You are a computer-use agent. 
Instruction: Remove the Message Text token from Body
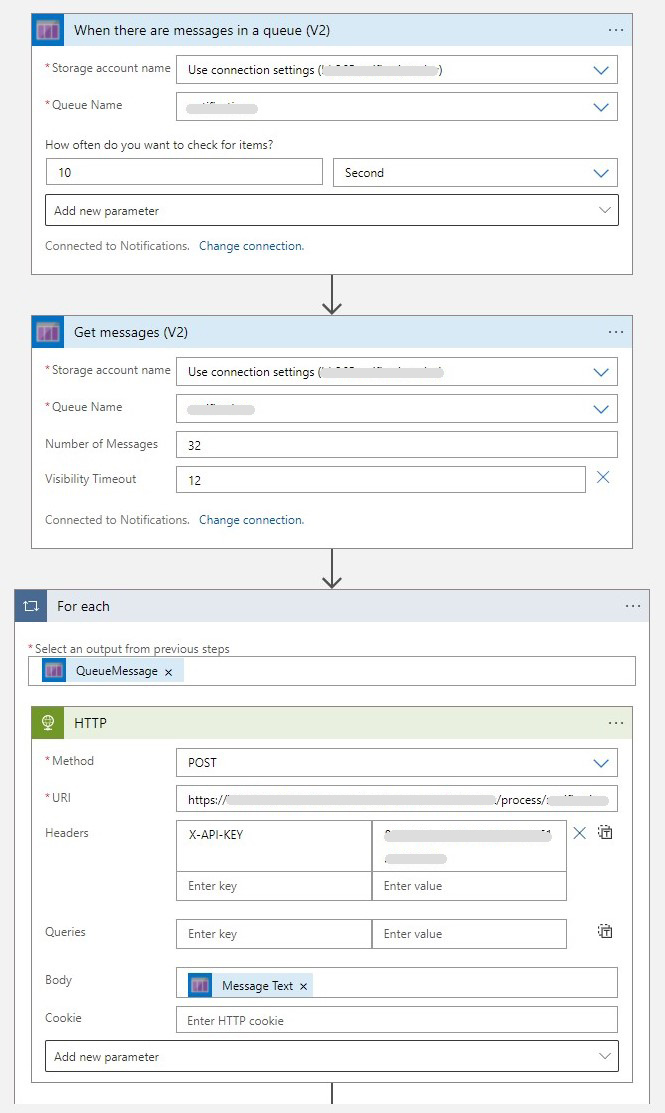click(x=303, y=987)
